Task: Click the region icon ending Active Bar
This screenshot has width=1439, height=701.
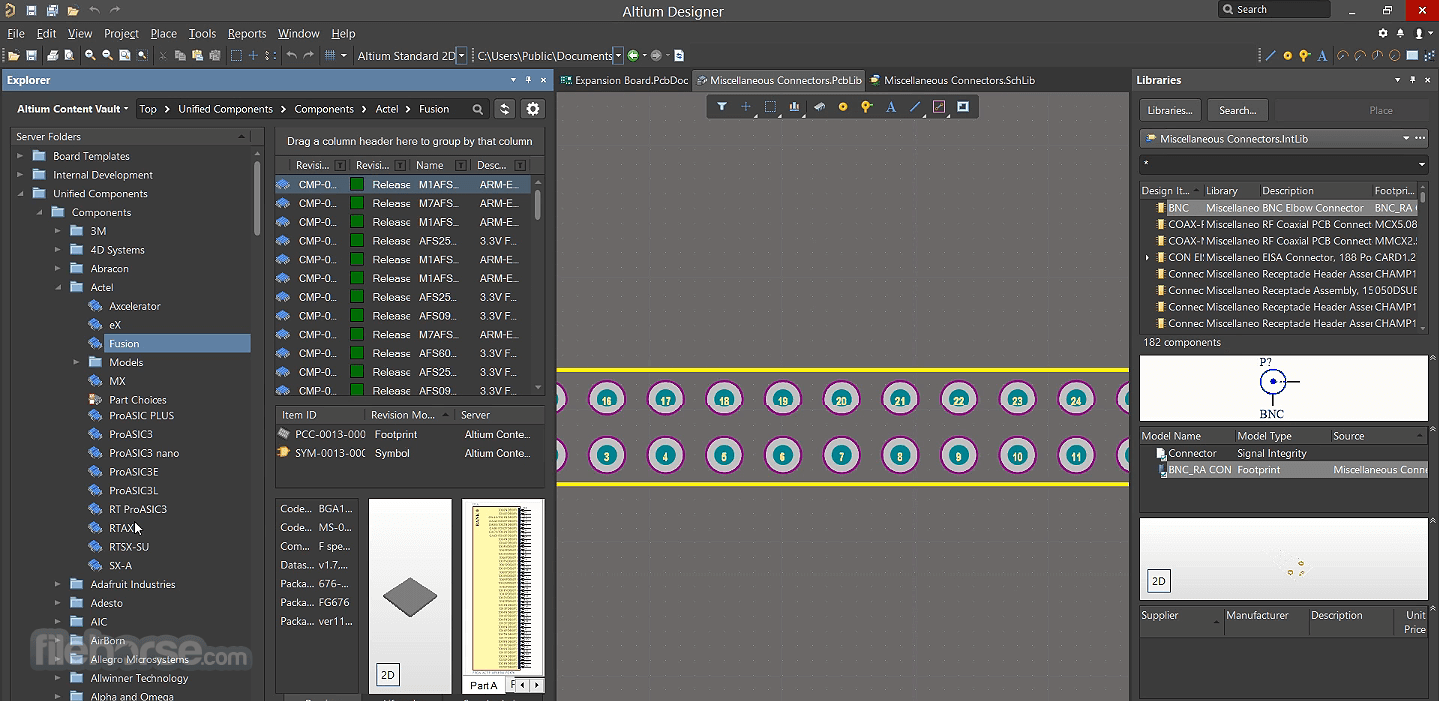Action: (x=963, y=107)
